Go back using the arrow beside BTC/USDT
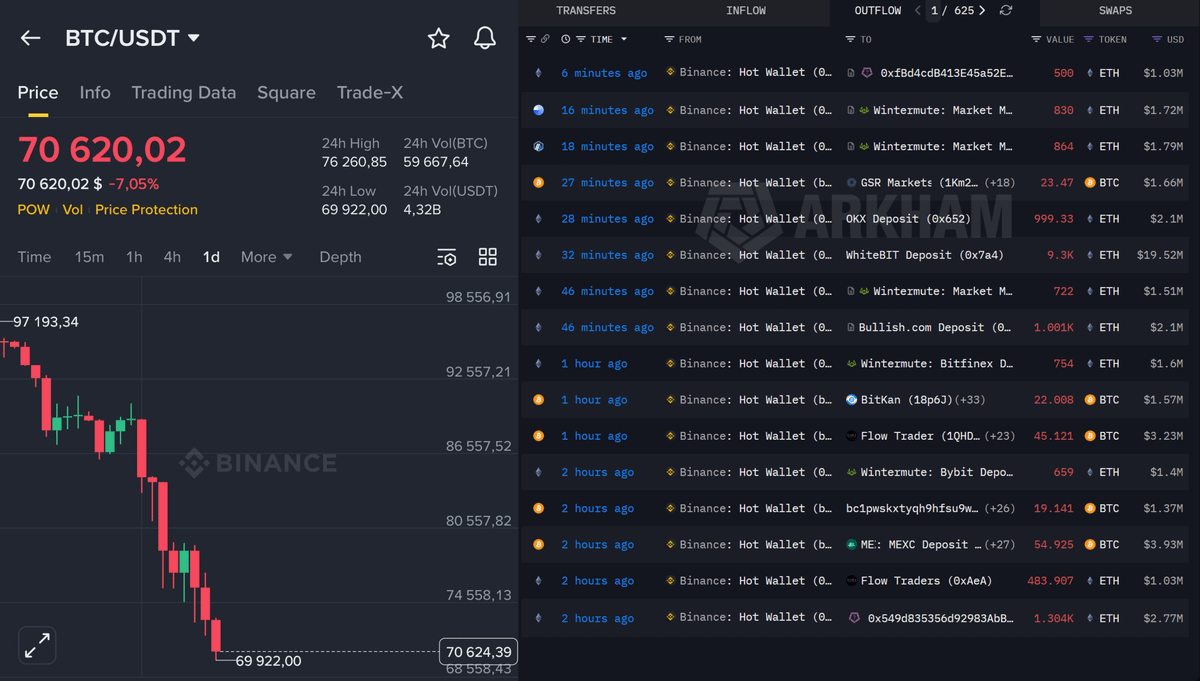Image resolution: width=1200 pixels, height=681 pixels. [x=31, y=38]
